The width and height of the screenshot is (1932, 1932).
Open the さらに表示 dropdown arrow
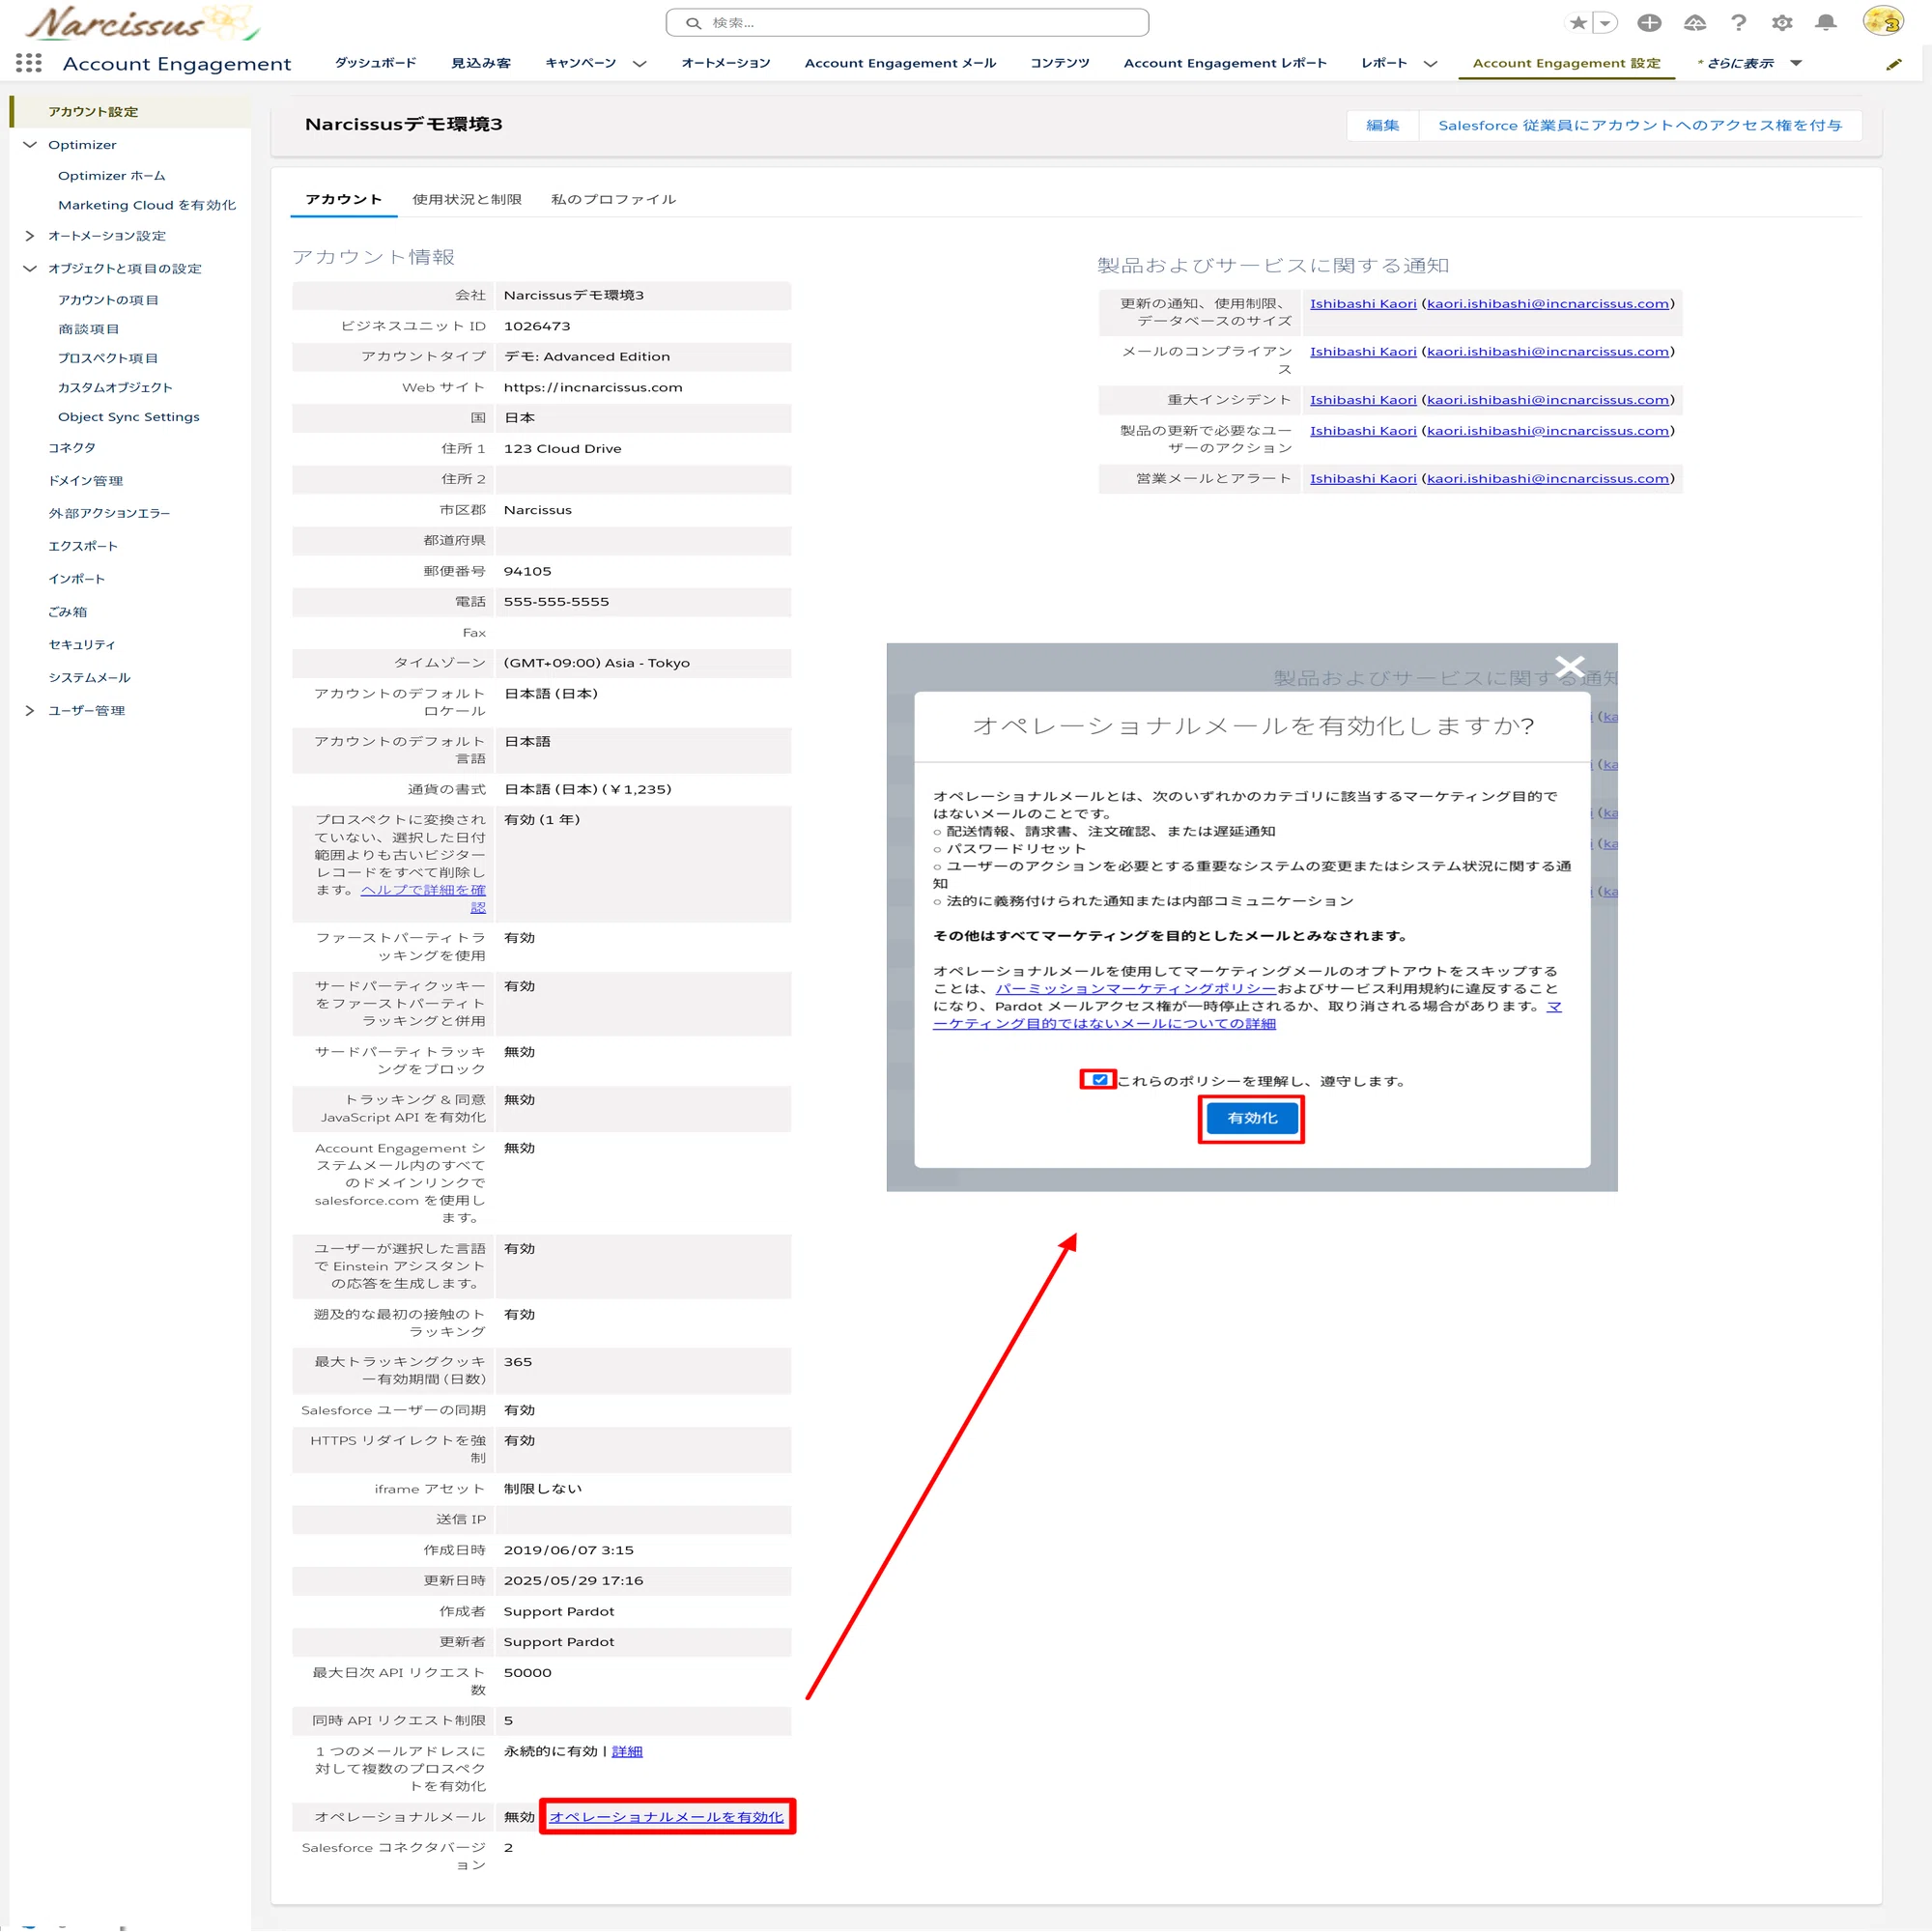pos(1796,63)
